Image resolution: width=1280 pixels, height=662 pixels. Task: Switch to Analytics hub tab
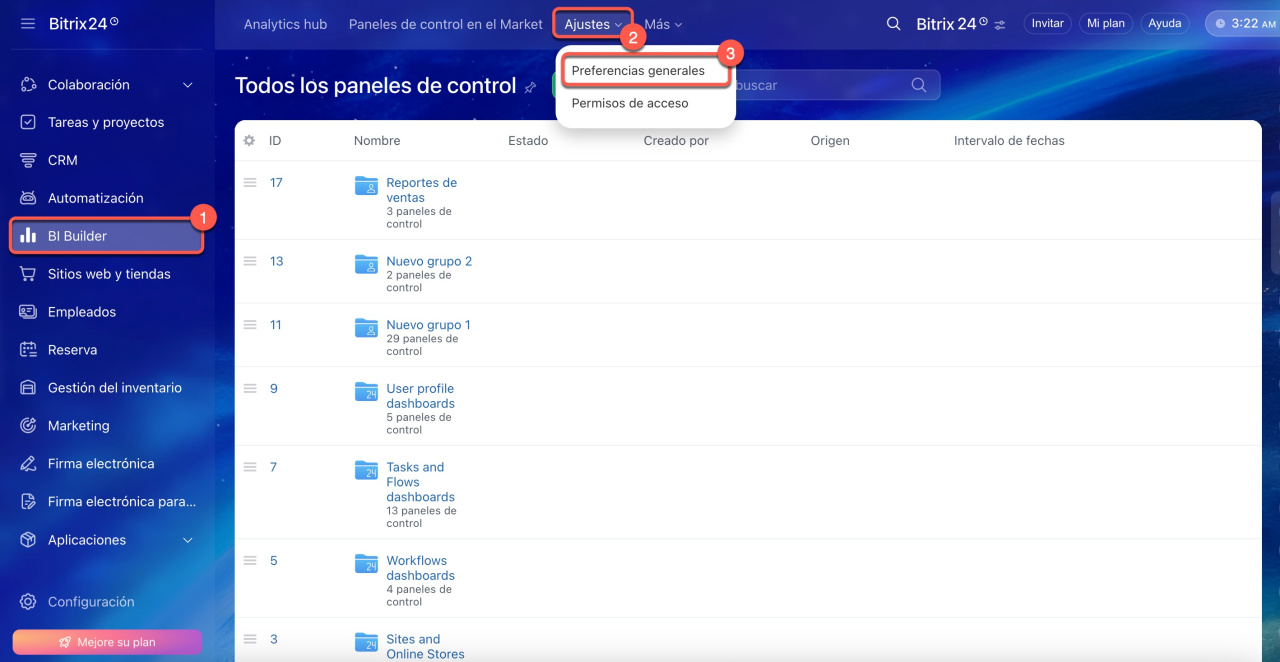[x=285, y=24]
